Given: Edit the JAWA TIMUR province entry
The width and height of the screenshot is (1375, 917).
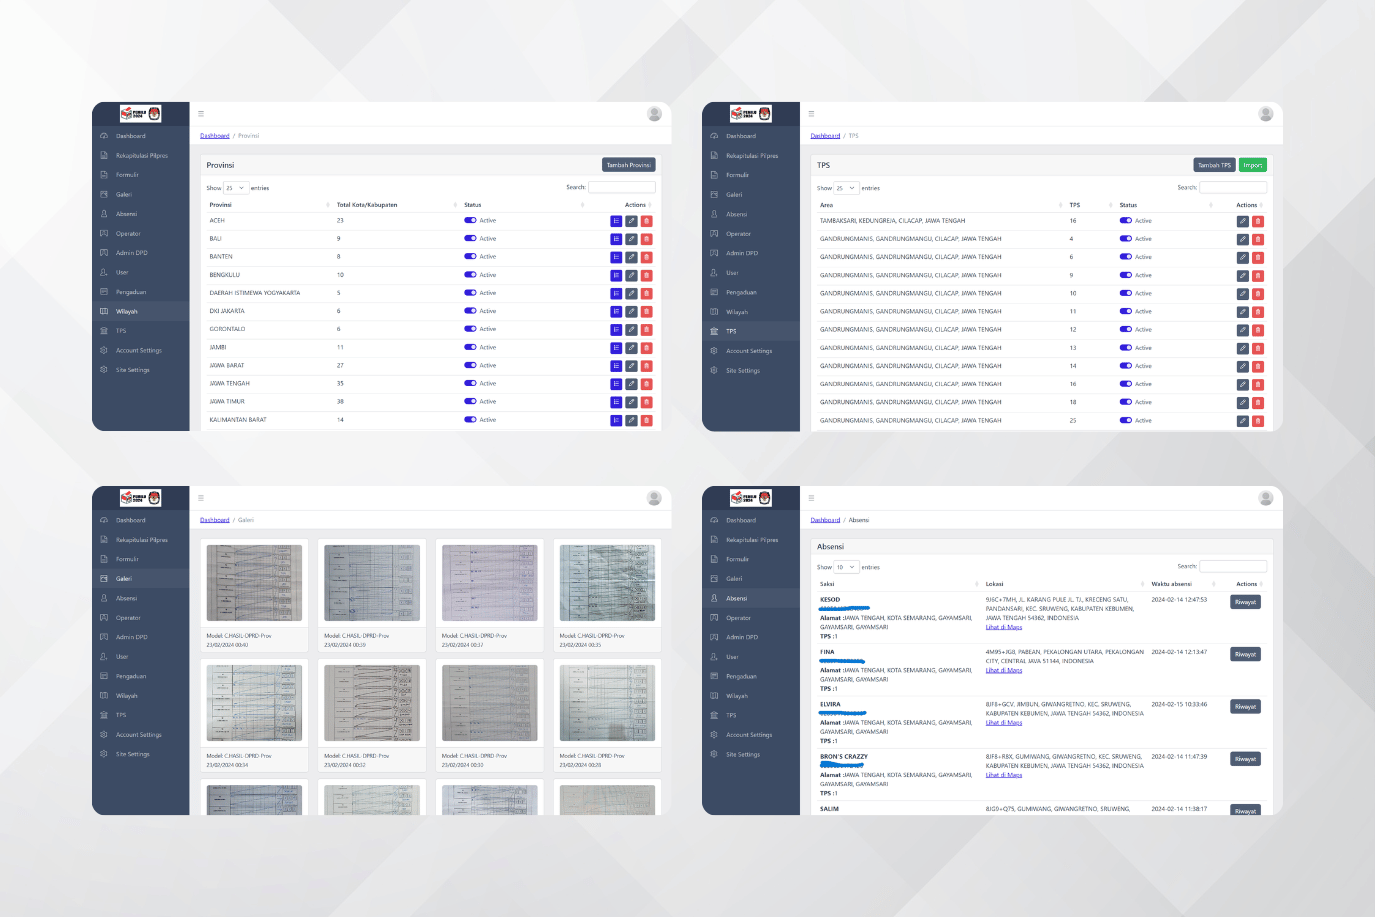Looking at the screenshot, I should point(631,402).
